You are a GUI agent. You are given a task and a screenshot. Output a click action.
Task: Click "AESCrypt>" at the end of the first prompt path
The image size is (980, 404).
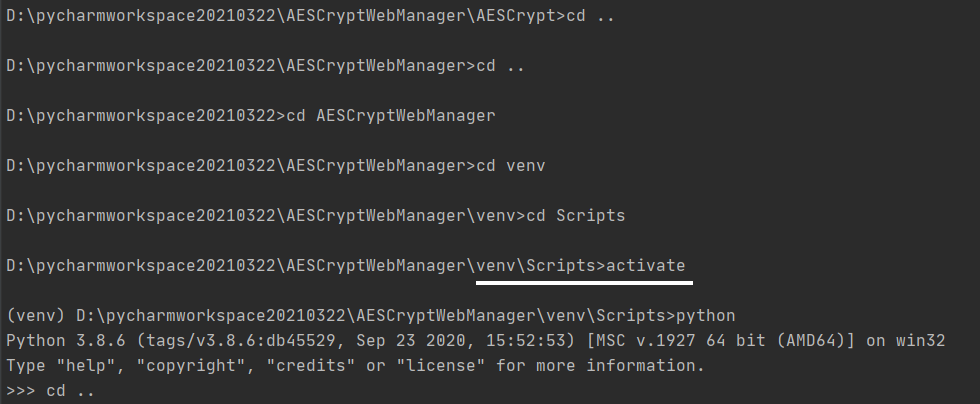pos(521,16)
